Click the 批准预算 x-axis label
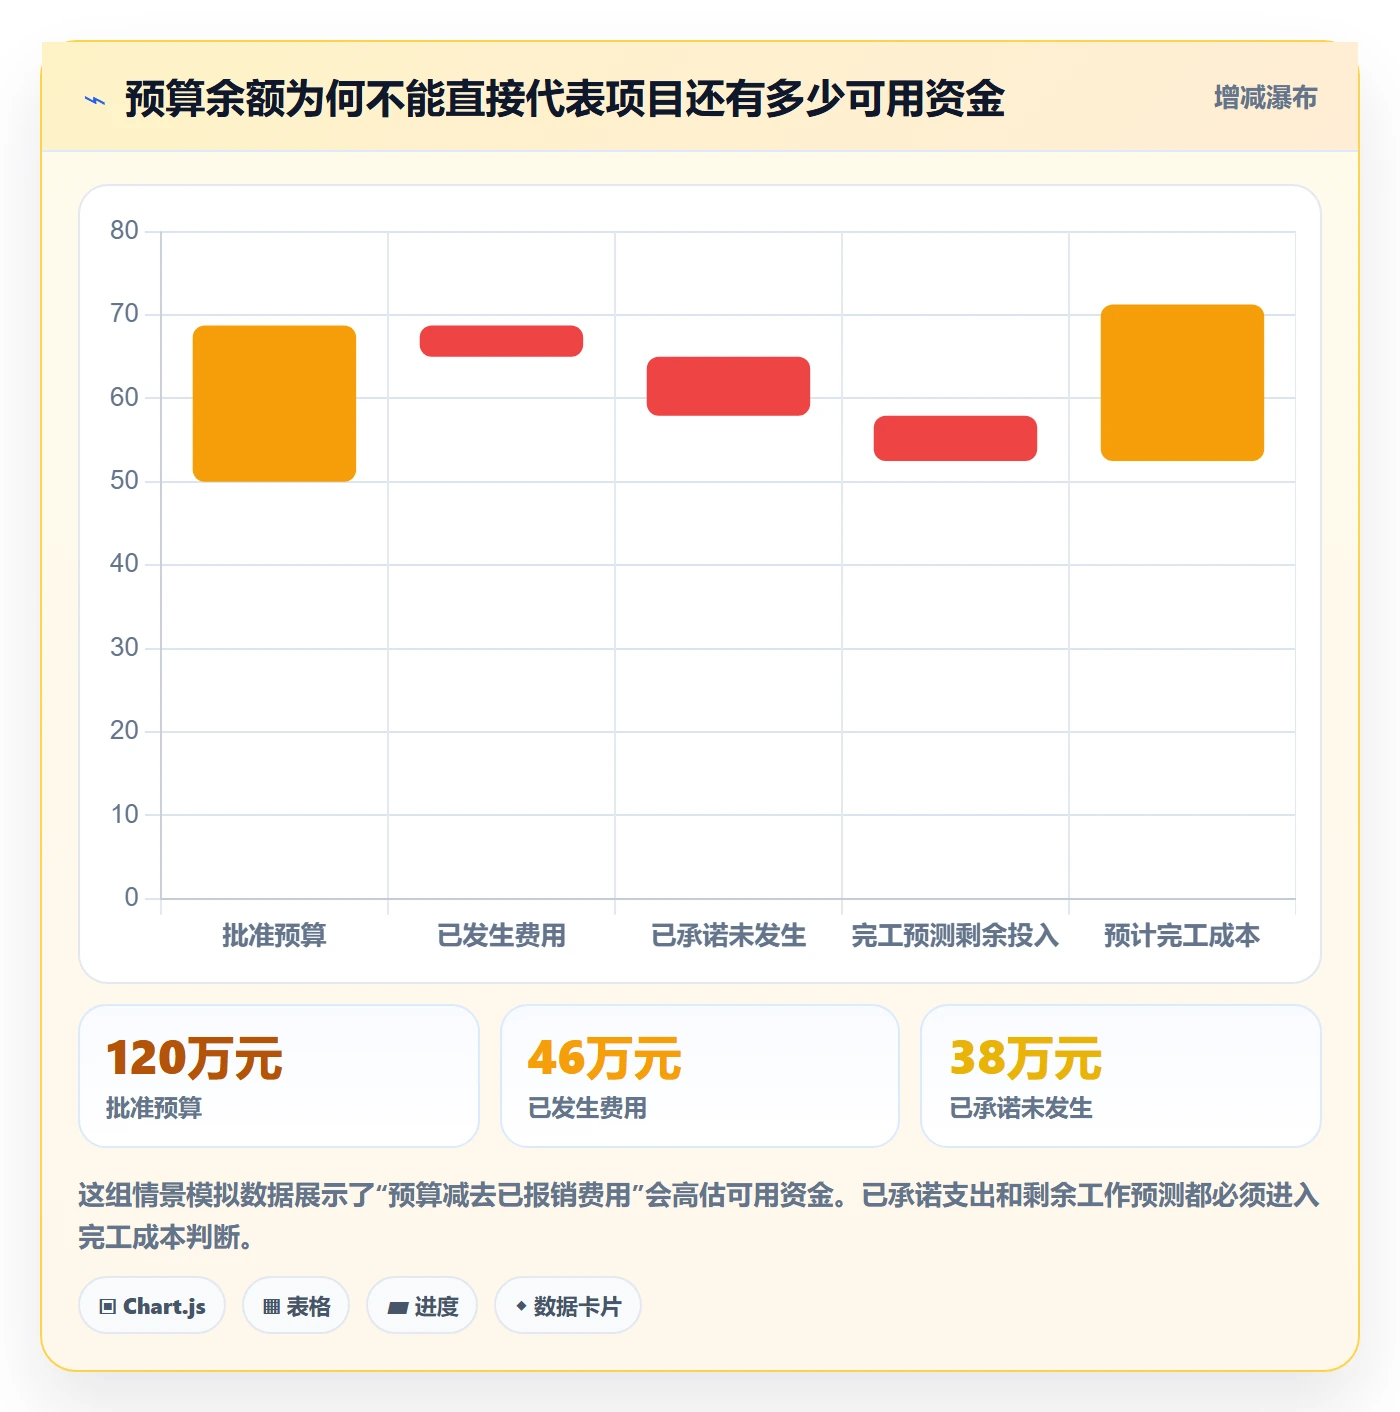This screenshot has width=1400, height=1412. coord(274,936)
